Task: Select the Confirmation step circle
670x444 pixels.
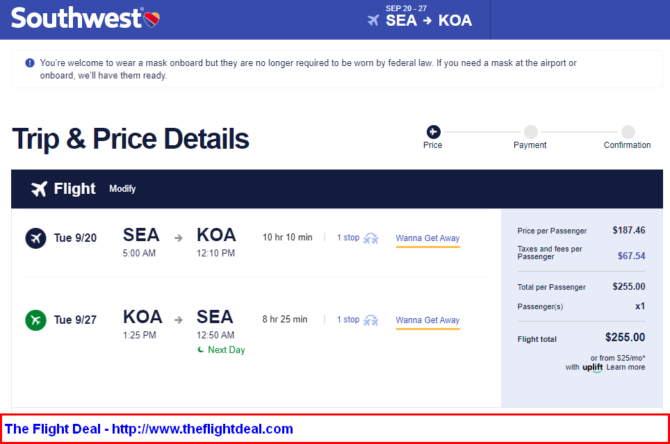Action: click(x=628, y=132)
